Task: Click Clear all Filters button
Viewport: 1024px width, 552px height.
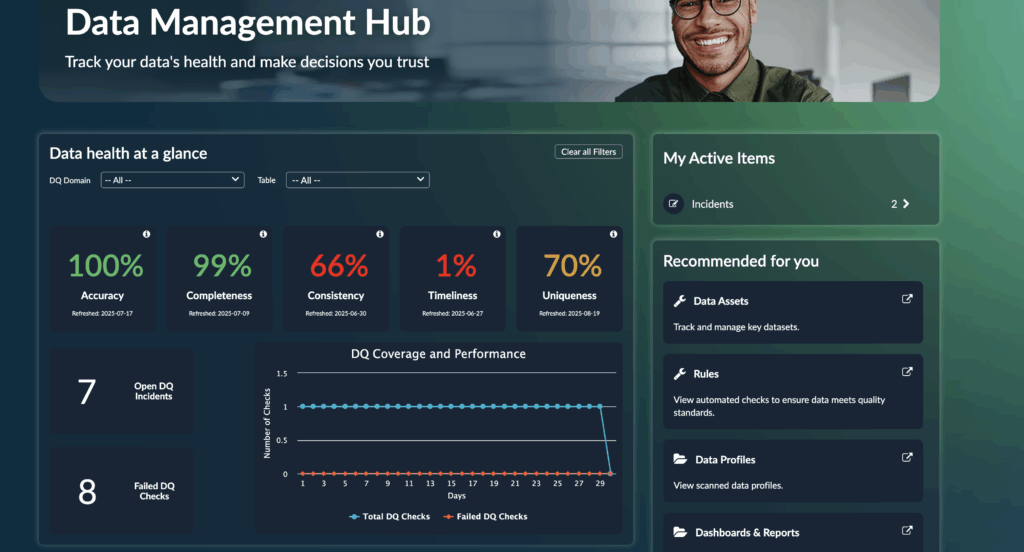Action: click(589, 152)
